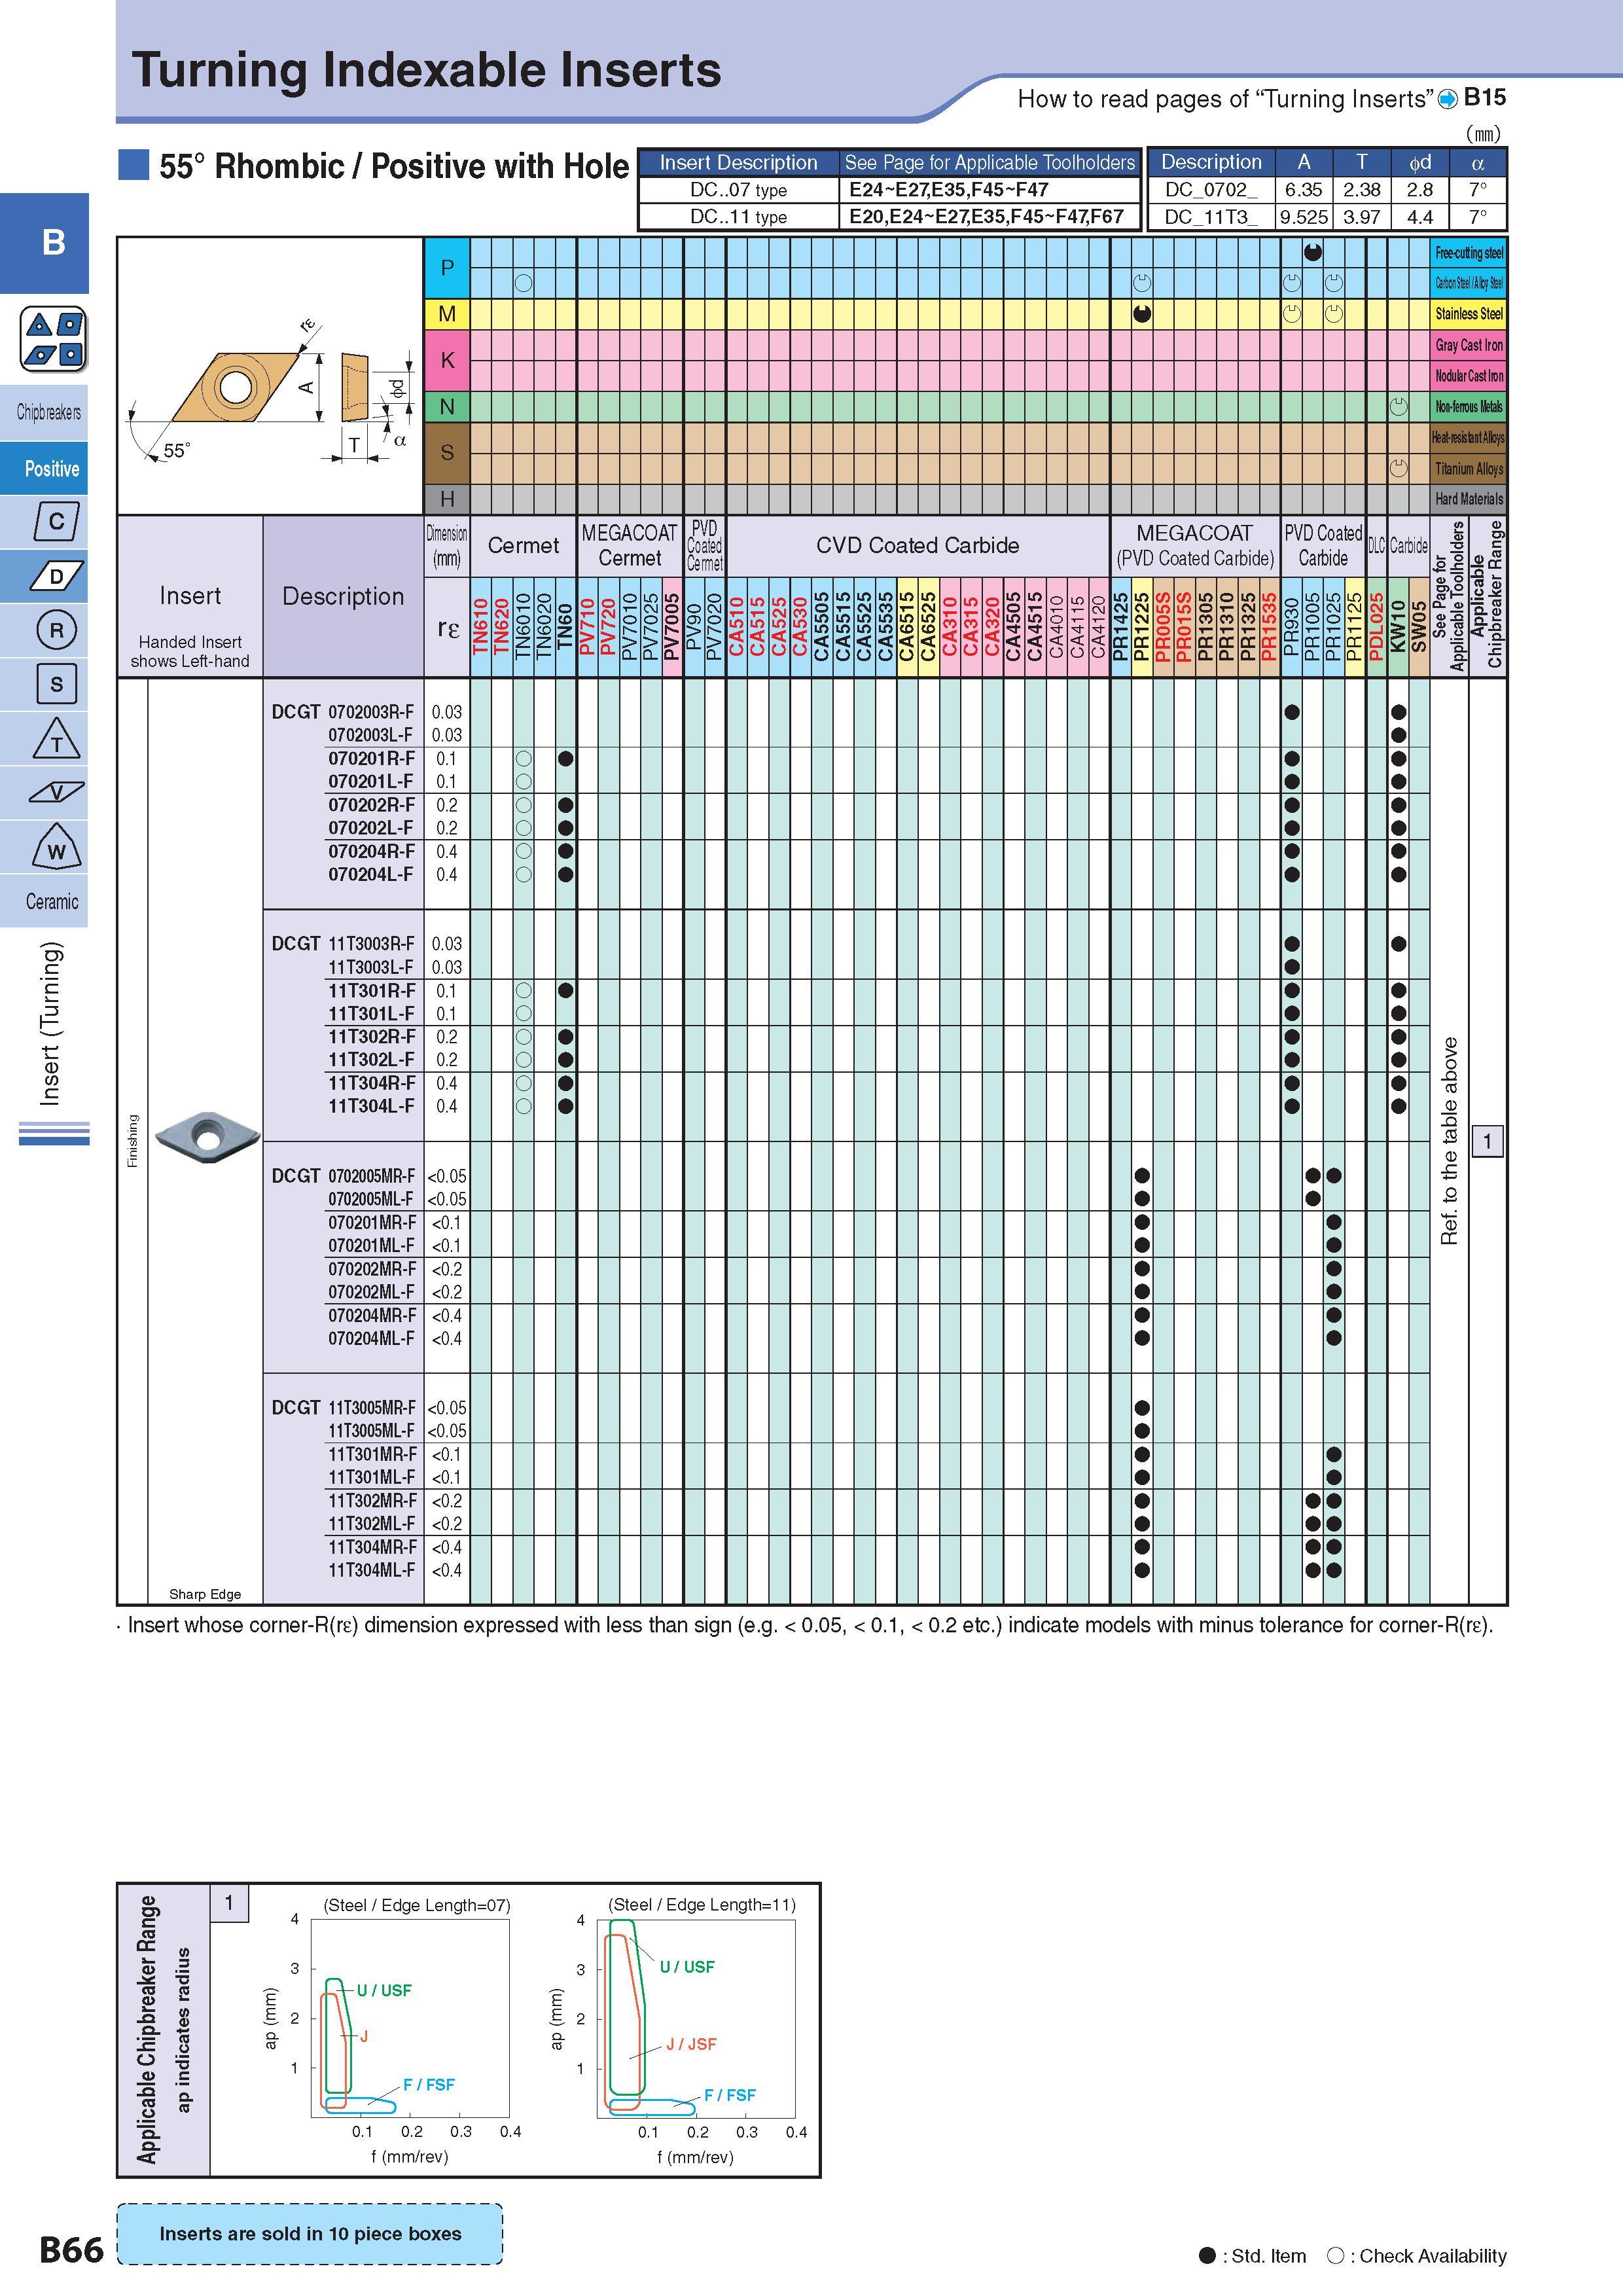Click the 'Inserts are sold in 10 piece boxes' notice

310,2233
